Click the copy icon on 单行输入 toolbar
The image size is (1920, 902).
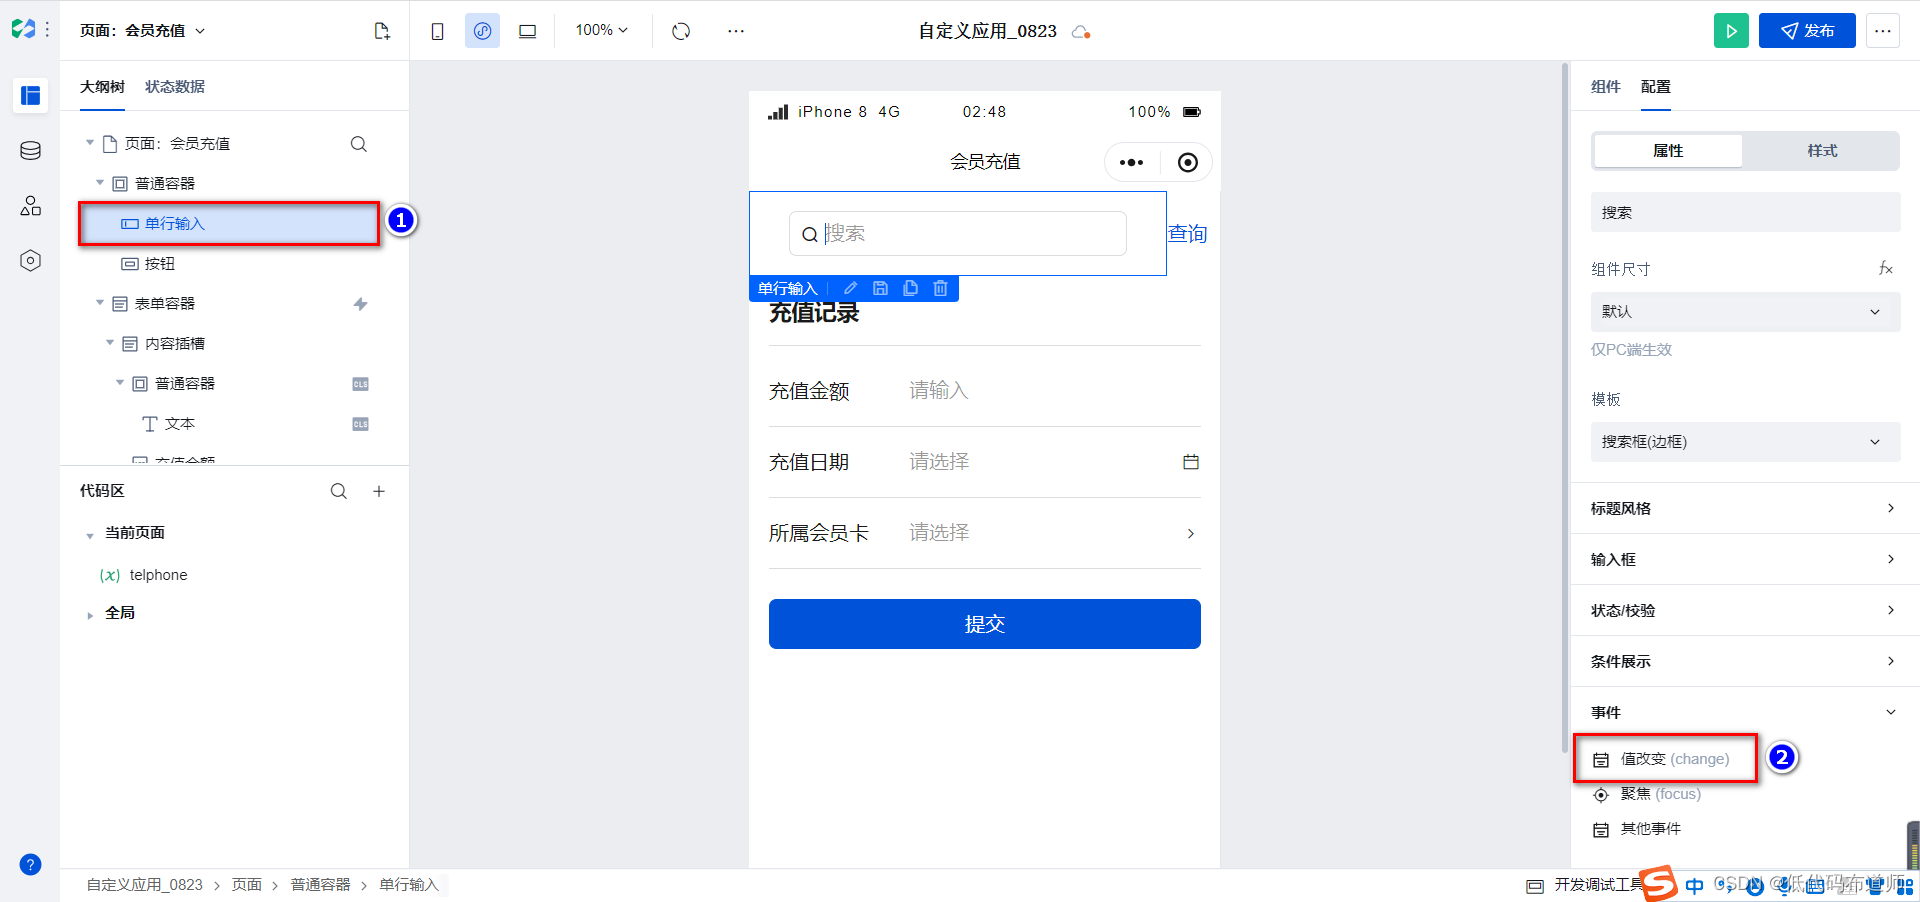[911, 288]
